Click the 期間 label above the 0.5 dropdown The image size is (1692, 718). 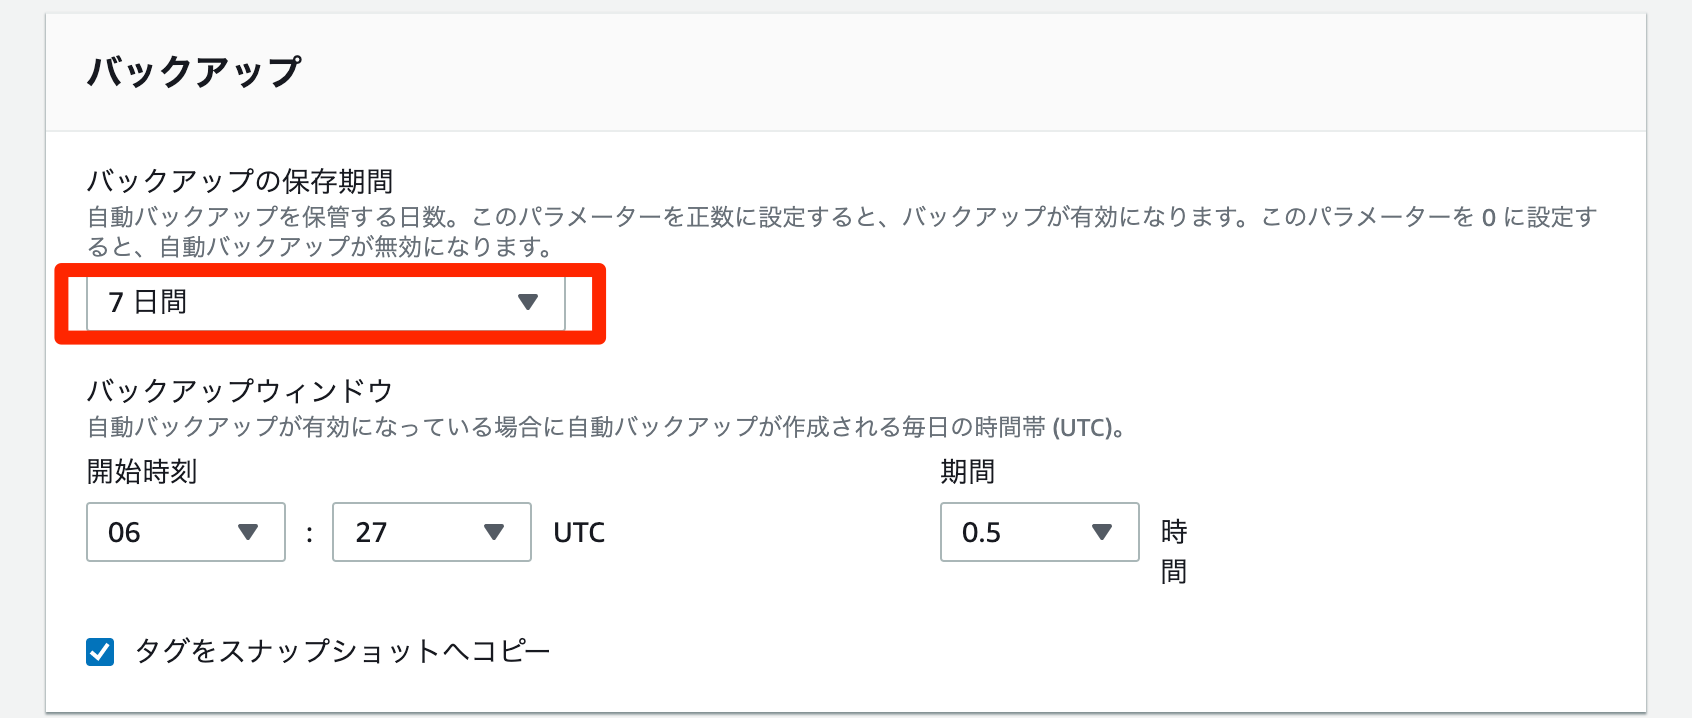tap(967, 471)
